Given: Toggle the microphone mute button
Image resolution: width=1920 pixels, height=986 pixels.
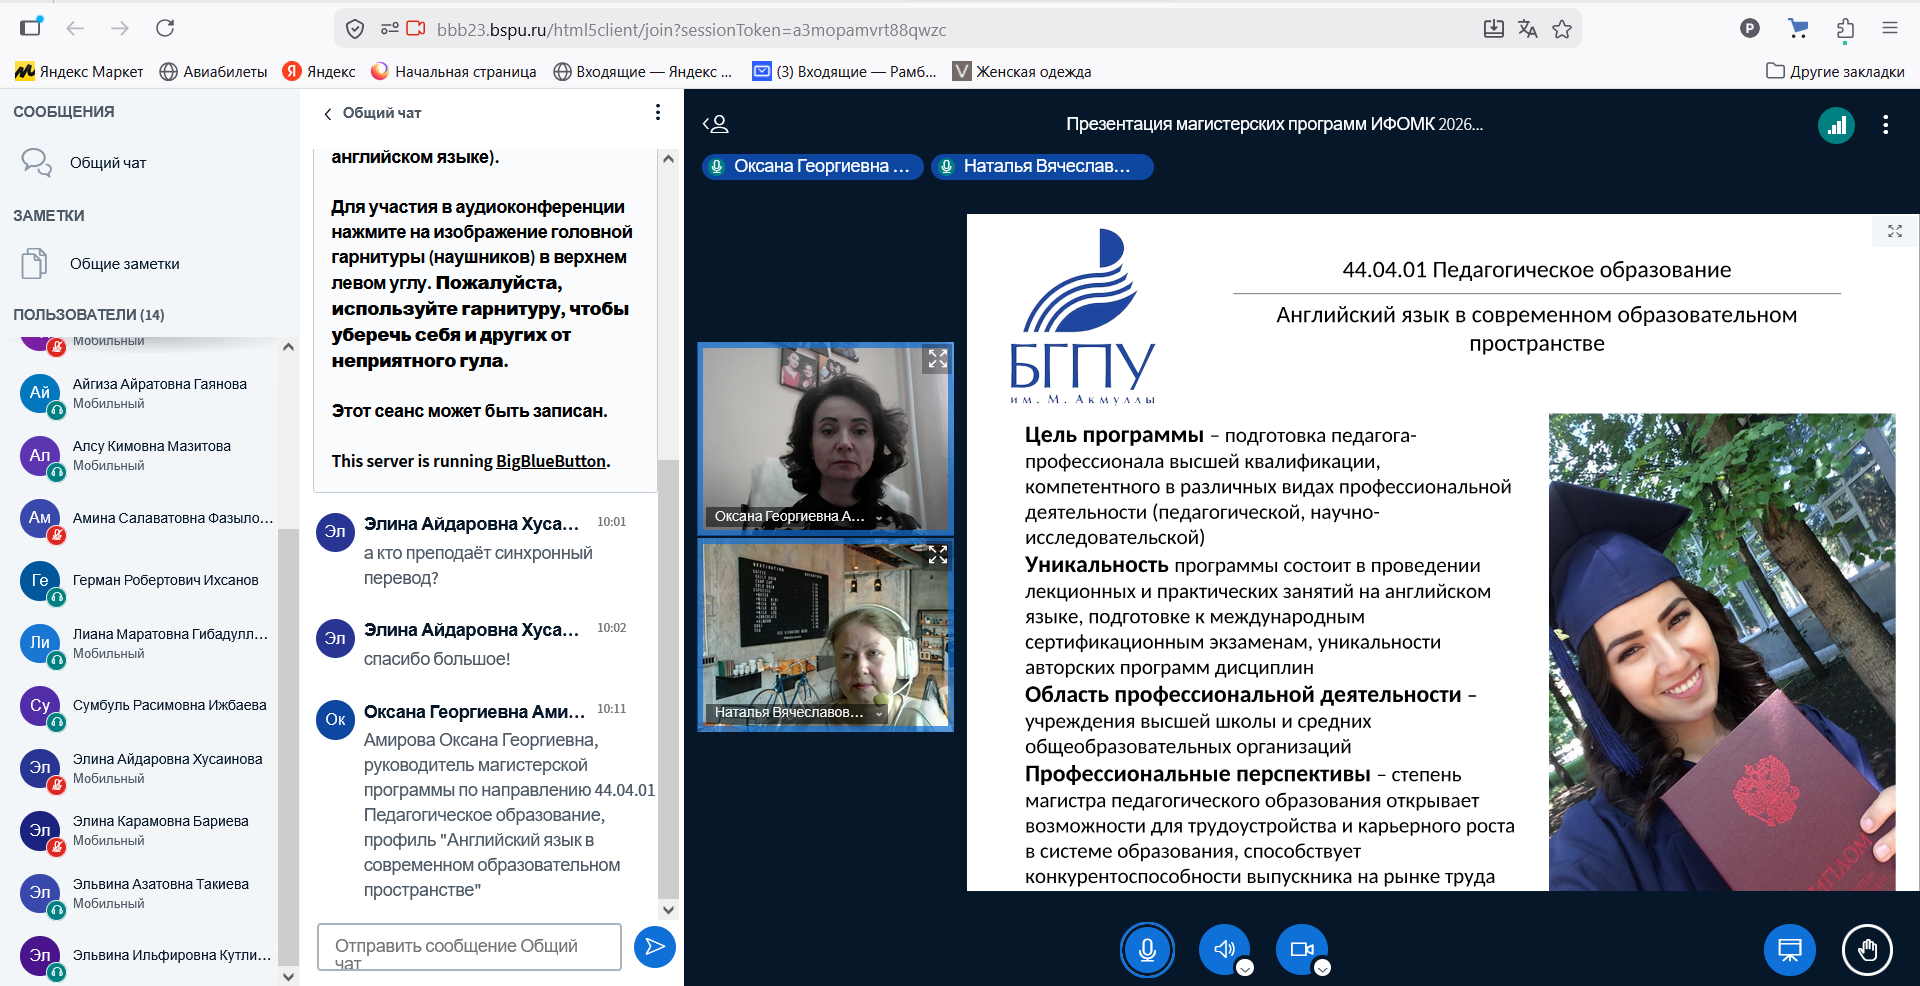Looking at the screenshot, I should tap(1147, 950).
